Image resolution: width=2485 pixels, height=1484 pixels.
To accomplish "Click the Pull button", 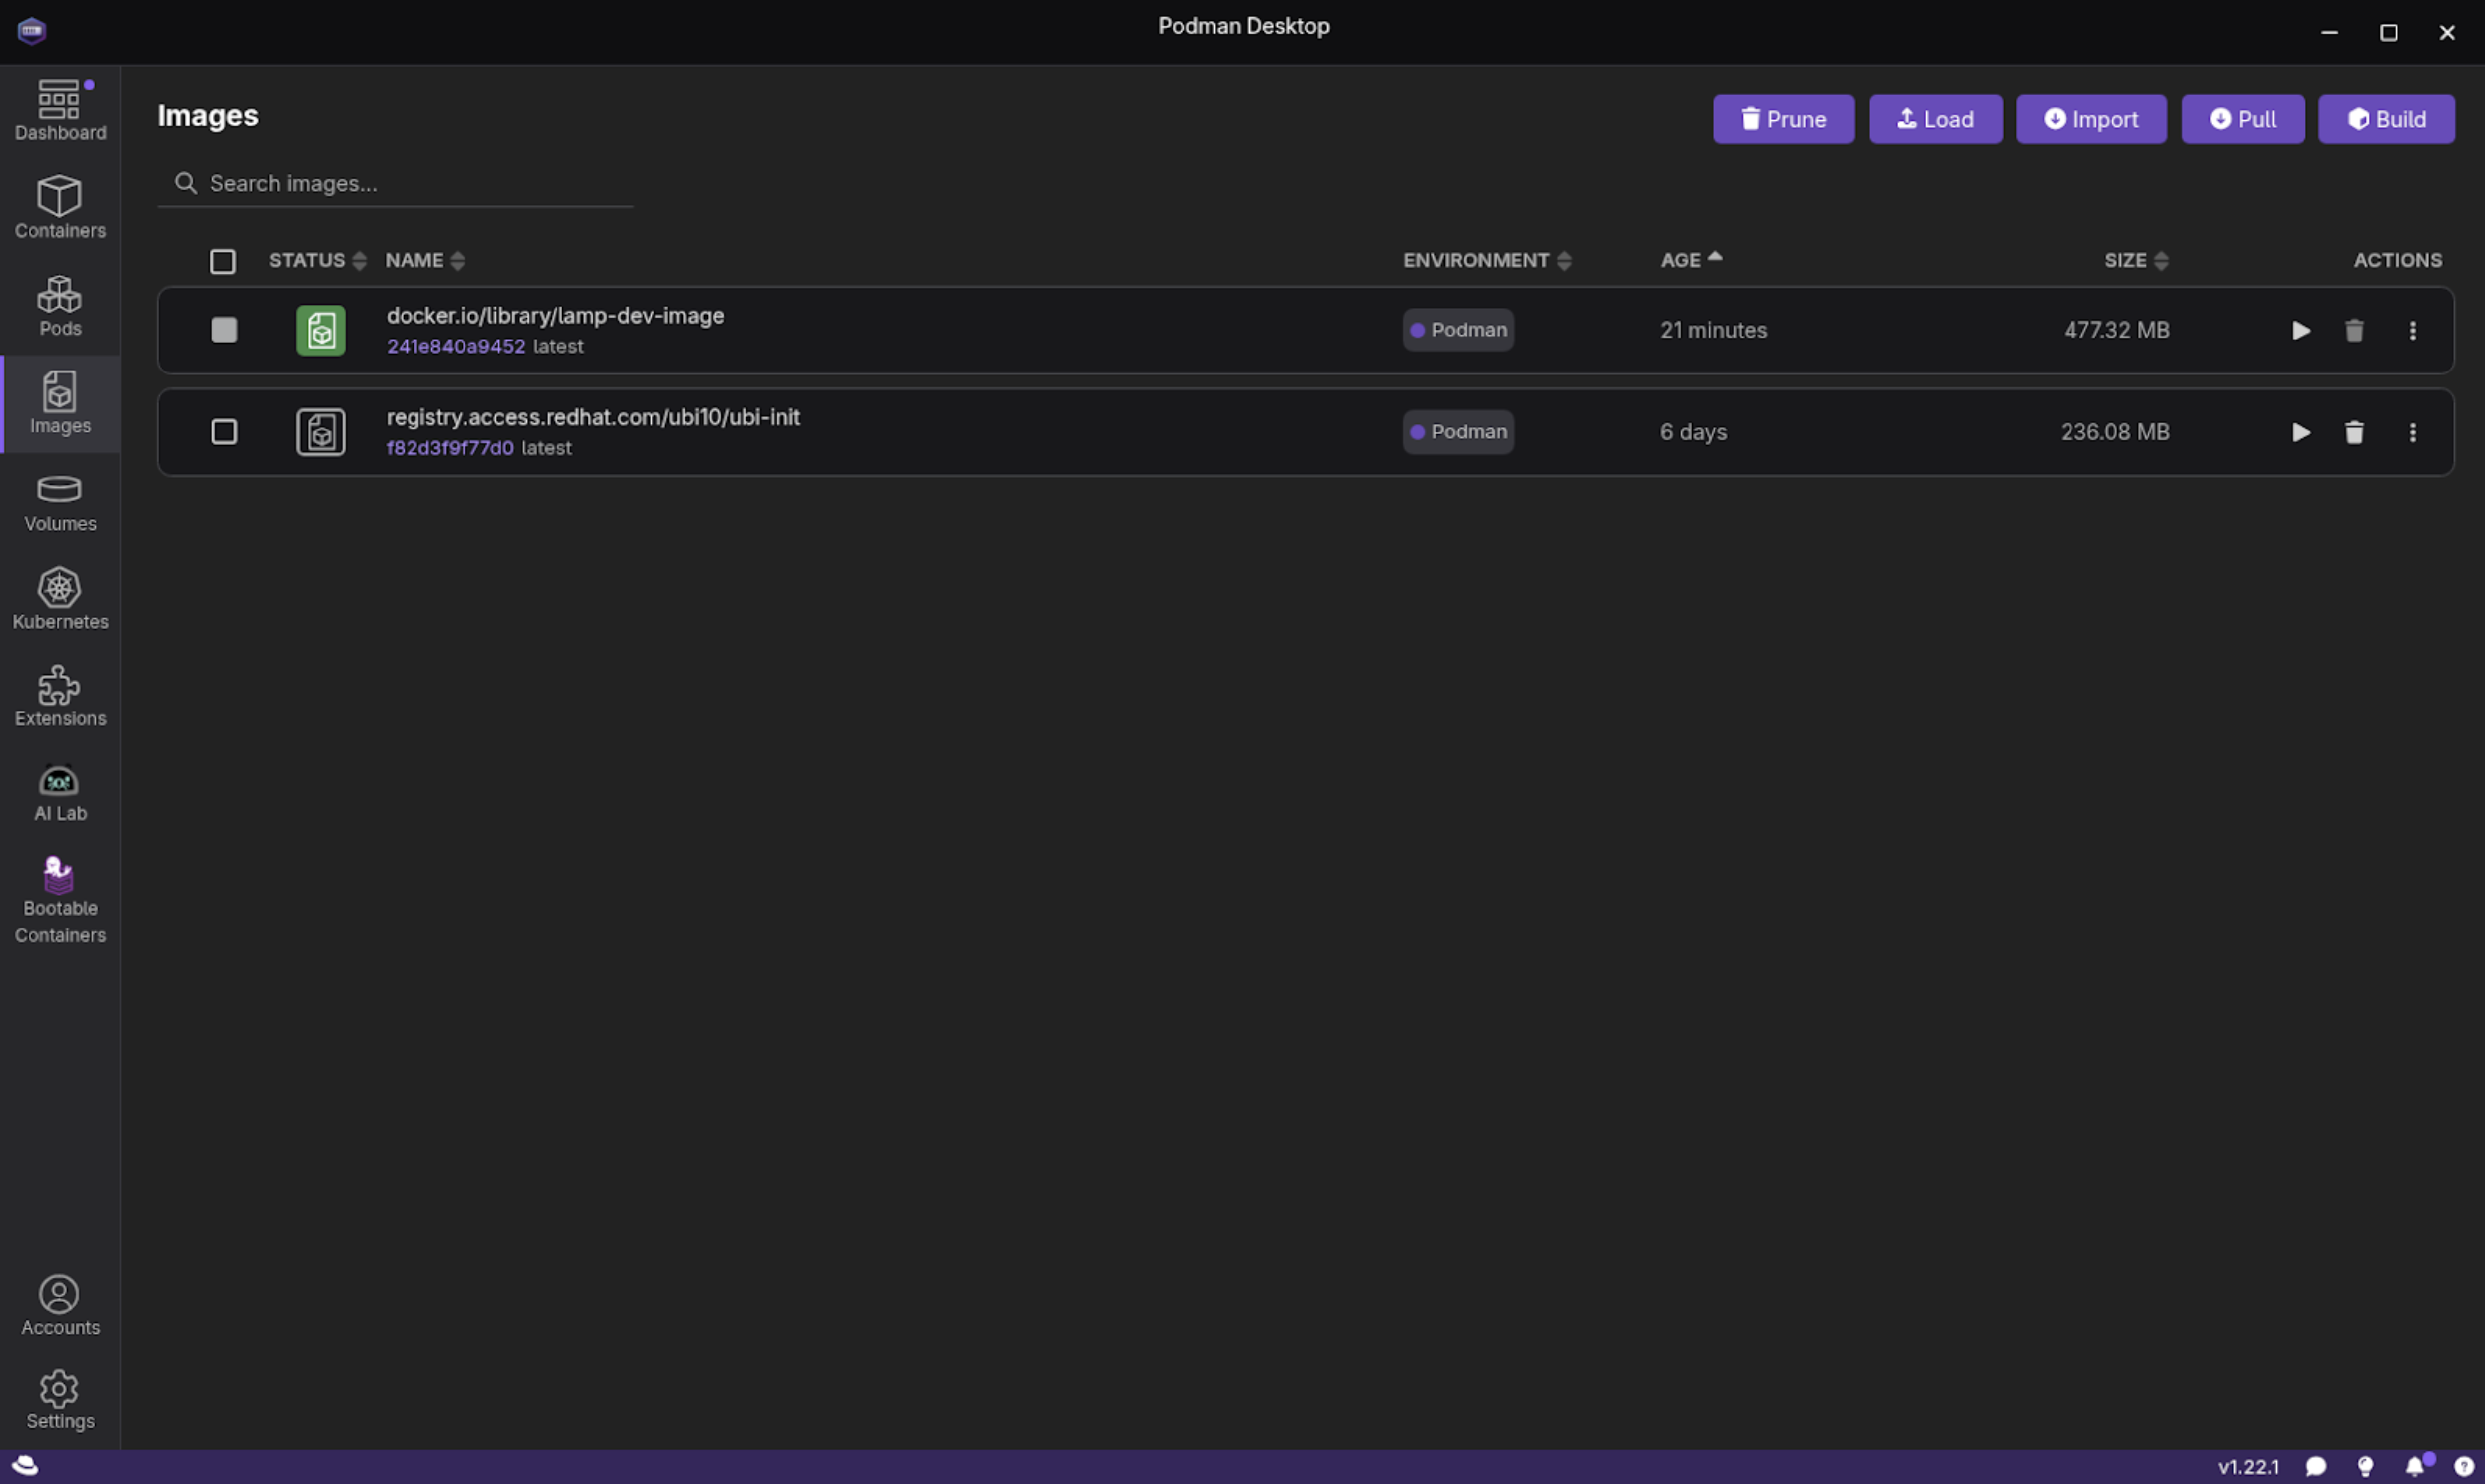I will pos(2242,119).
